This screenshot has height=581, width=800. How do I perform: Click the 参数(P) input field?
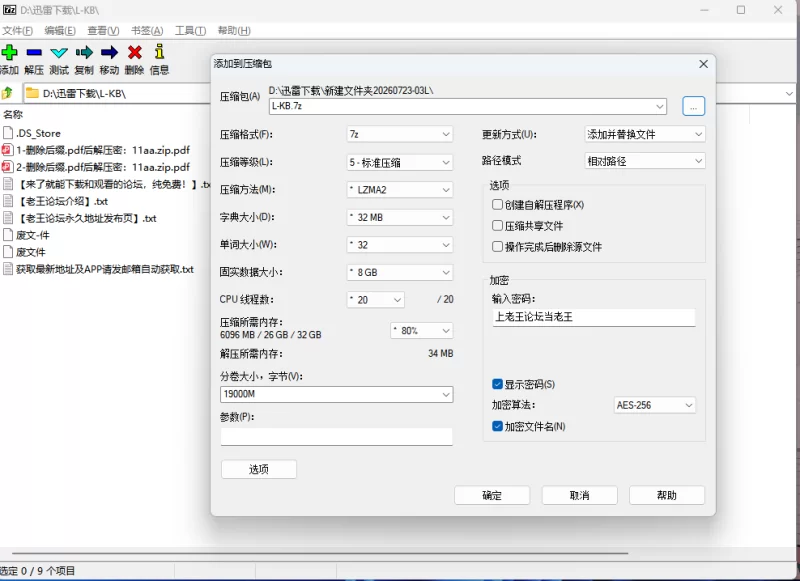(x=337, y=437)
